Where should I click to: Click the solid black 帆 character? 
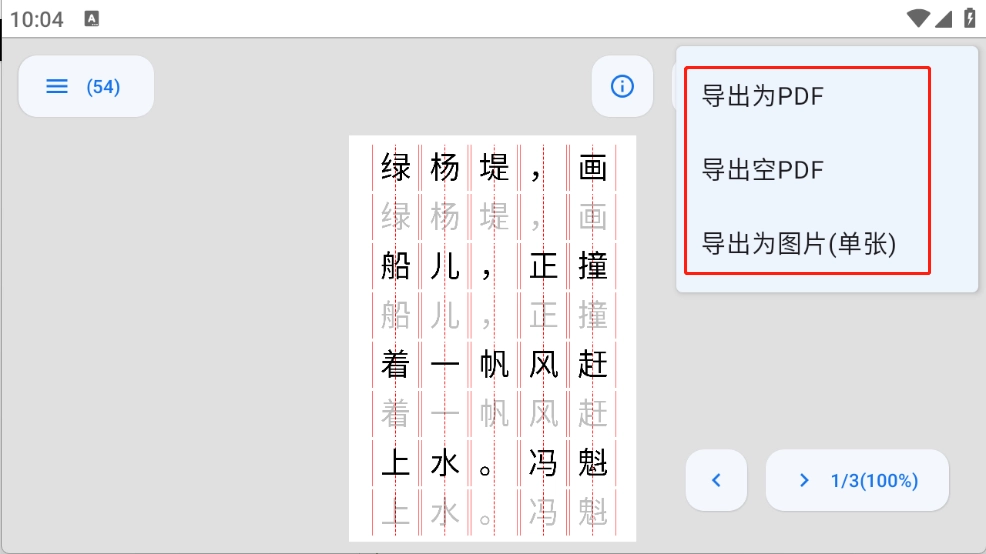[494, 365]
